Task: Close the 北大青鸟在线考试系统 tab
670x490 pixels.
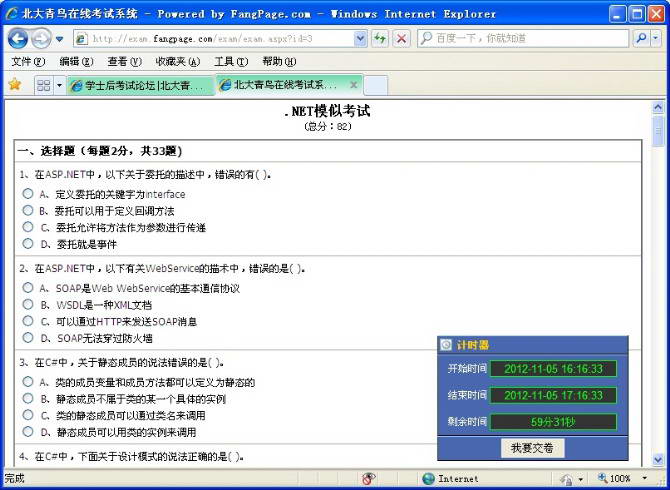Action: (x=353, y=85)
